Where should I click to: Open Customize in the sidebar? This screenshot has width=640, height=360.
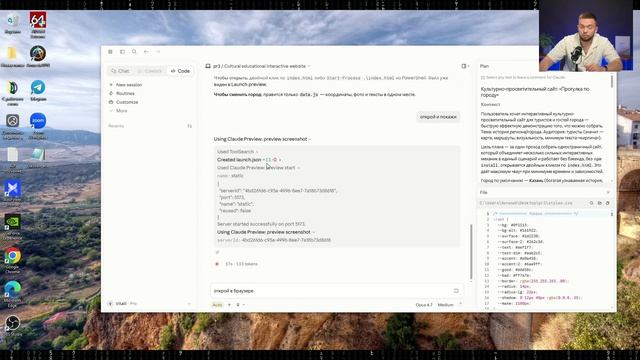pyautogui.click(x=124, y=102)
